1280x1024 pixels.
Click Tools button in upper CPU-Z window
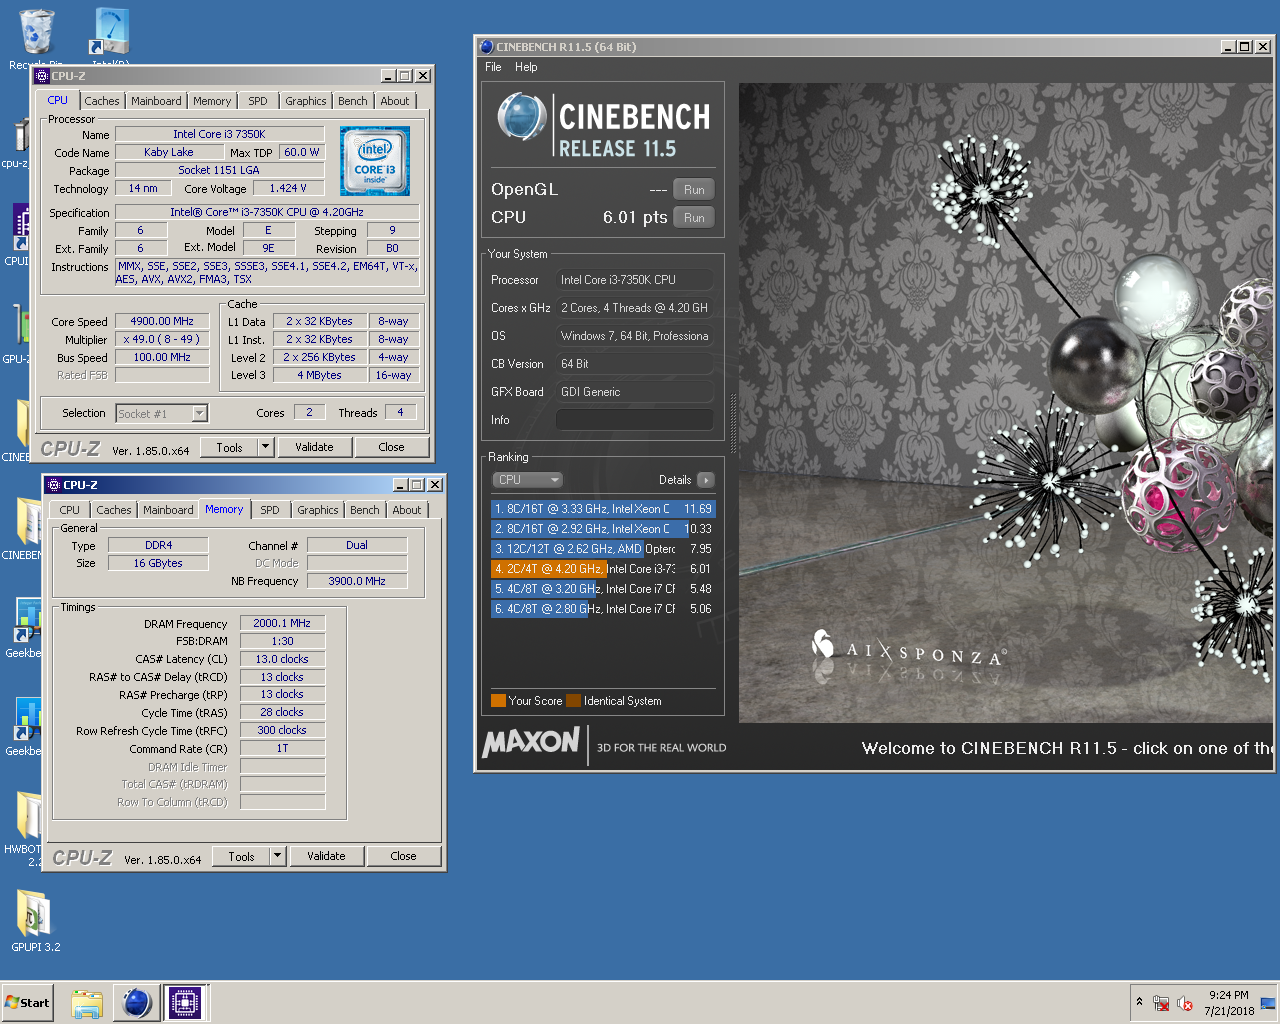(230, 447)
